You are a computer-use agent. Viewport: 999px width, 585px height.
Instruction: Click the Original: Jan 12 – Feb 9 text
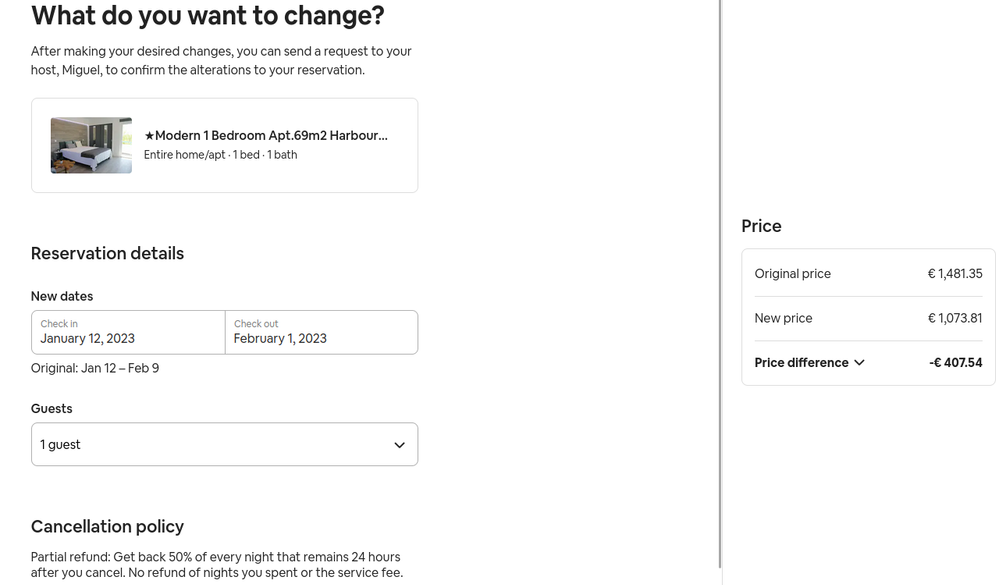95,368
